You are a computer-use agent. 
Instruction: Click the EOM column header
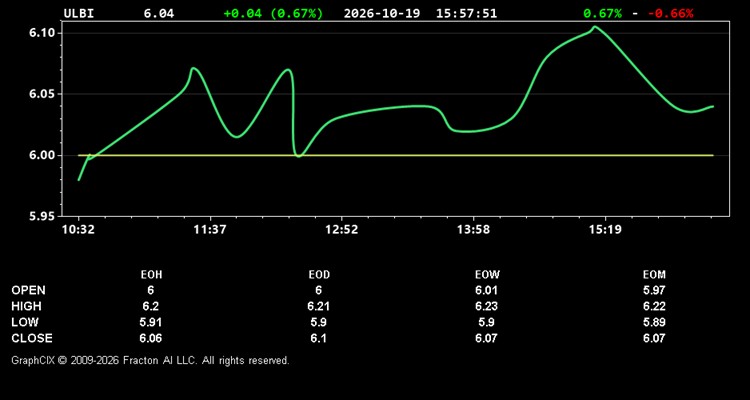coord(654,275)
